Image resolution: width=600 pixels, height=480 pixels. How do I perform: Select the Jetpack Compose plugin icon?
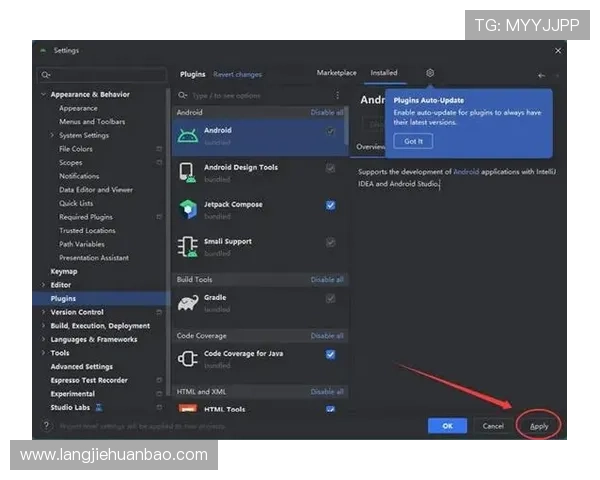[188, 209]
